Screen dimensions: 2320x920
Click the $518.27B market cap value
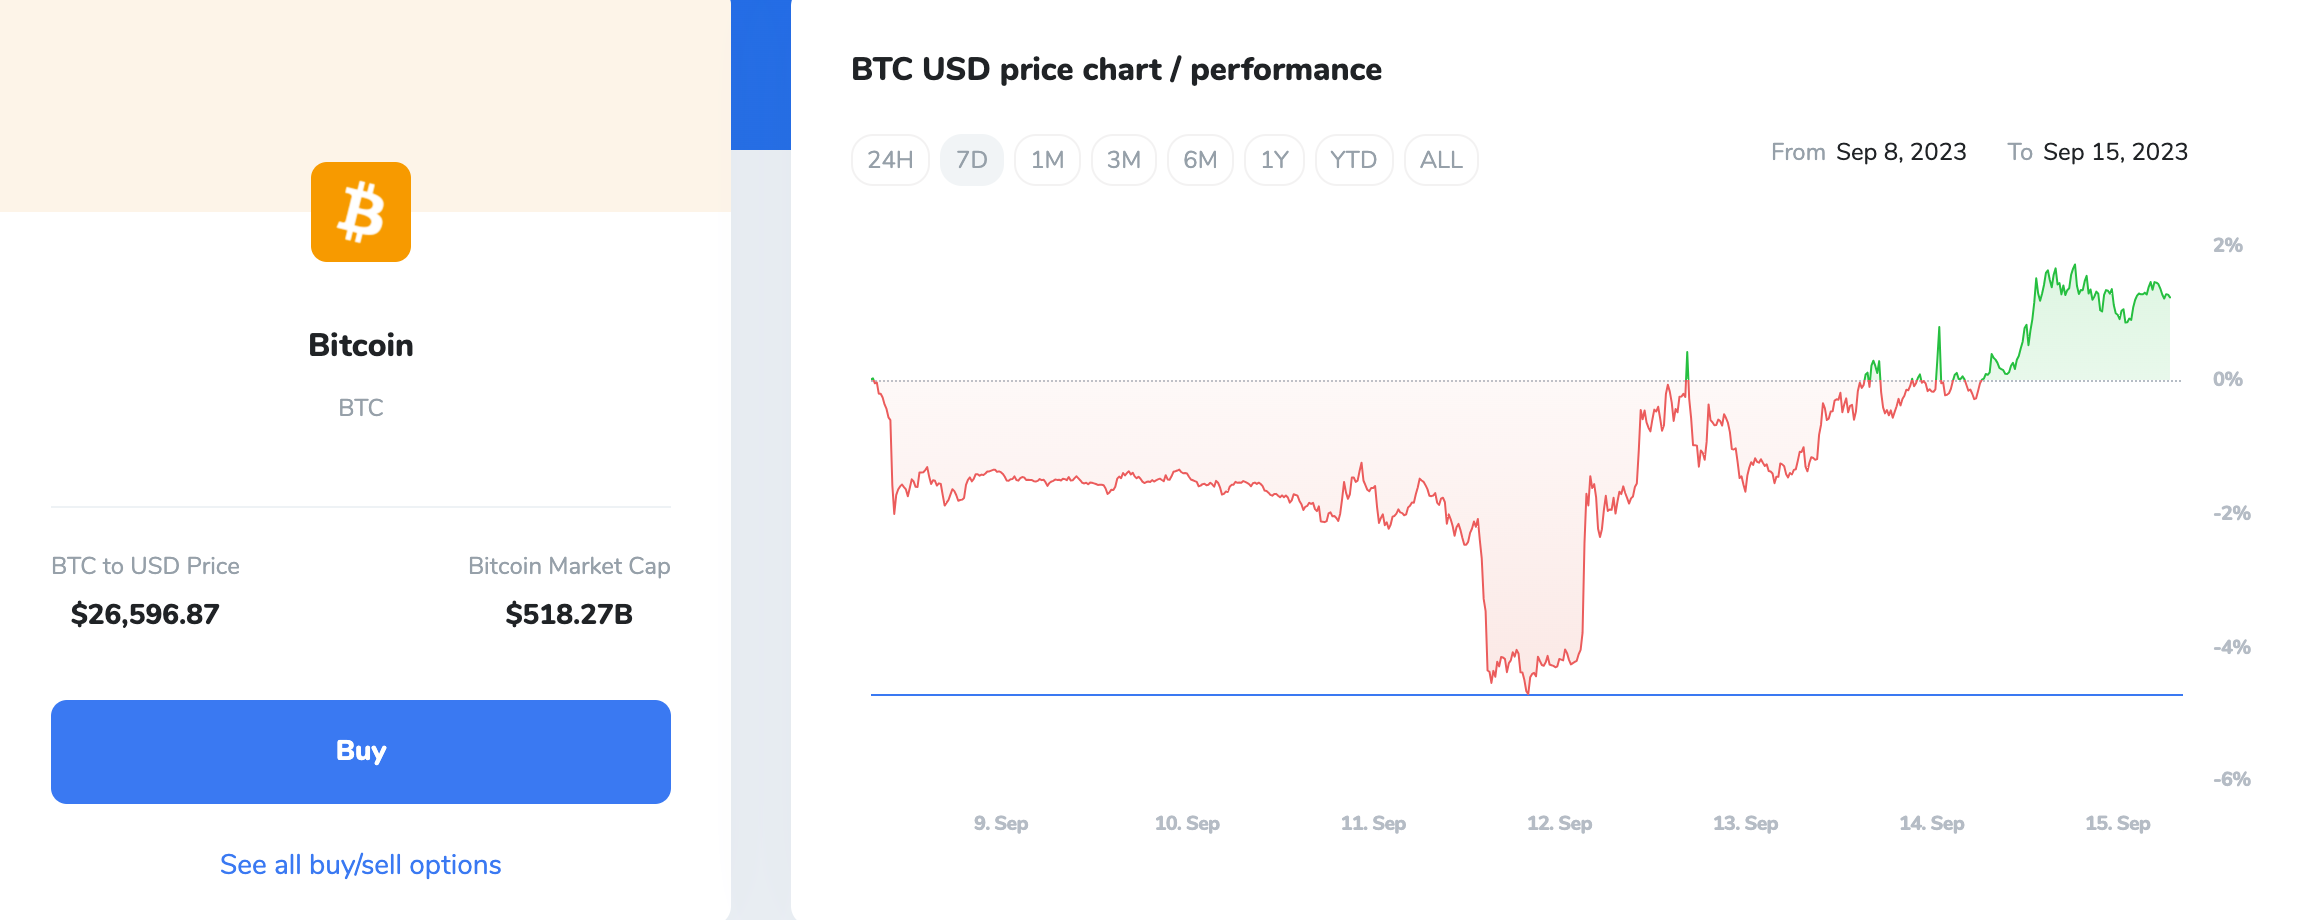pos(569,614)
